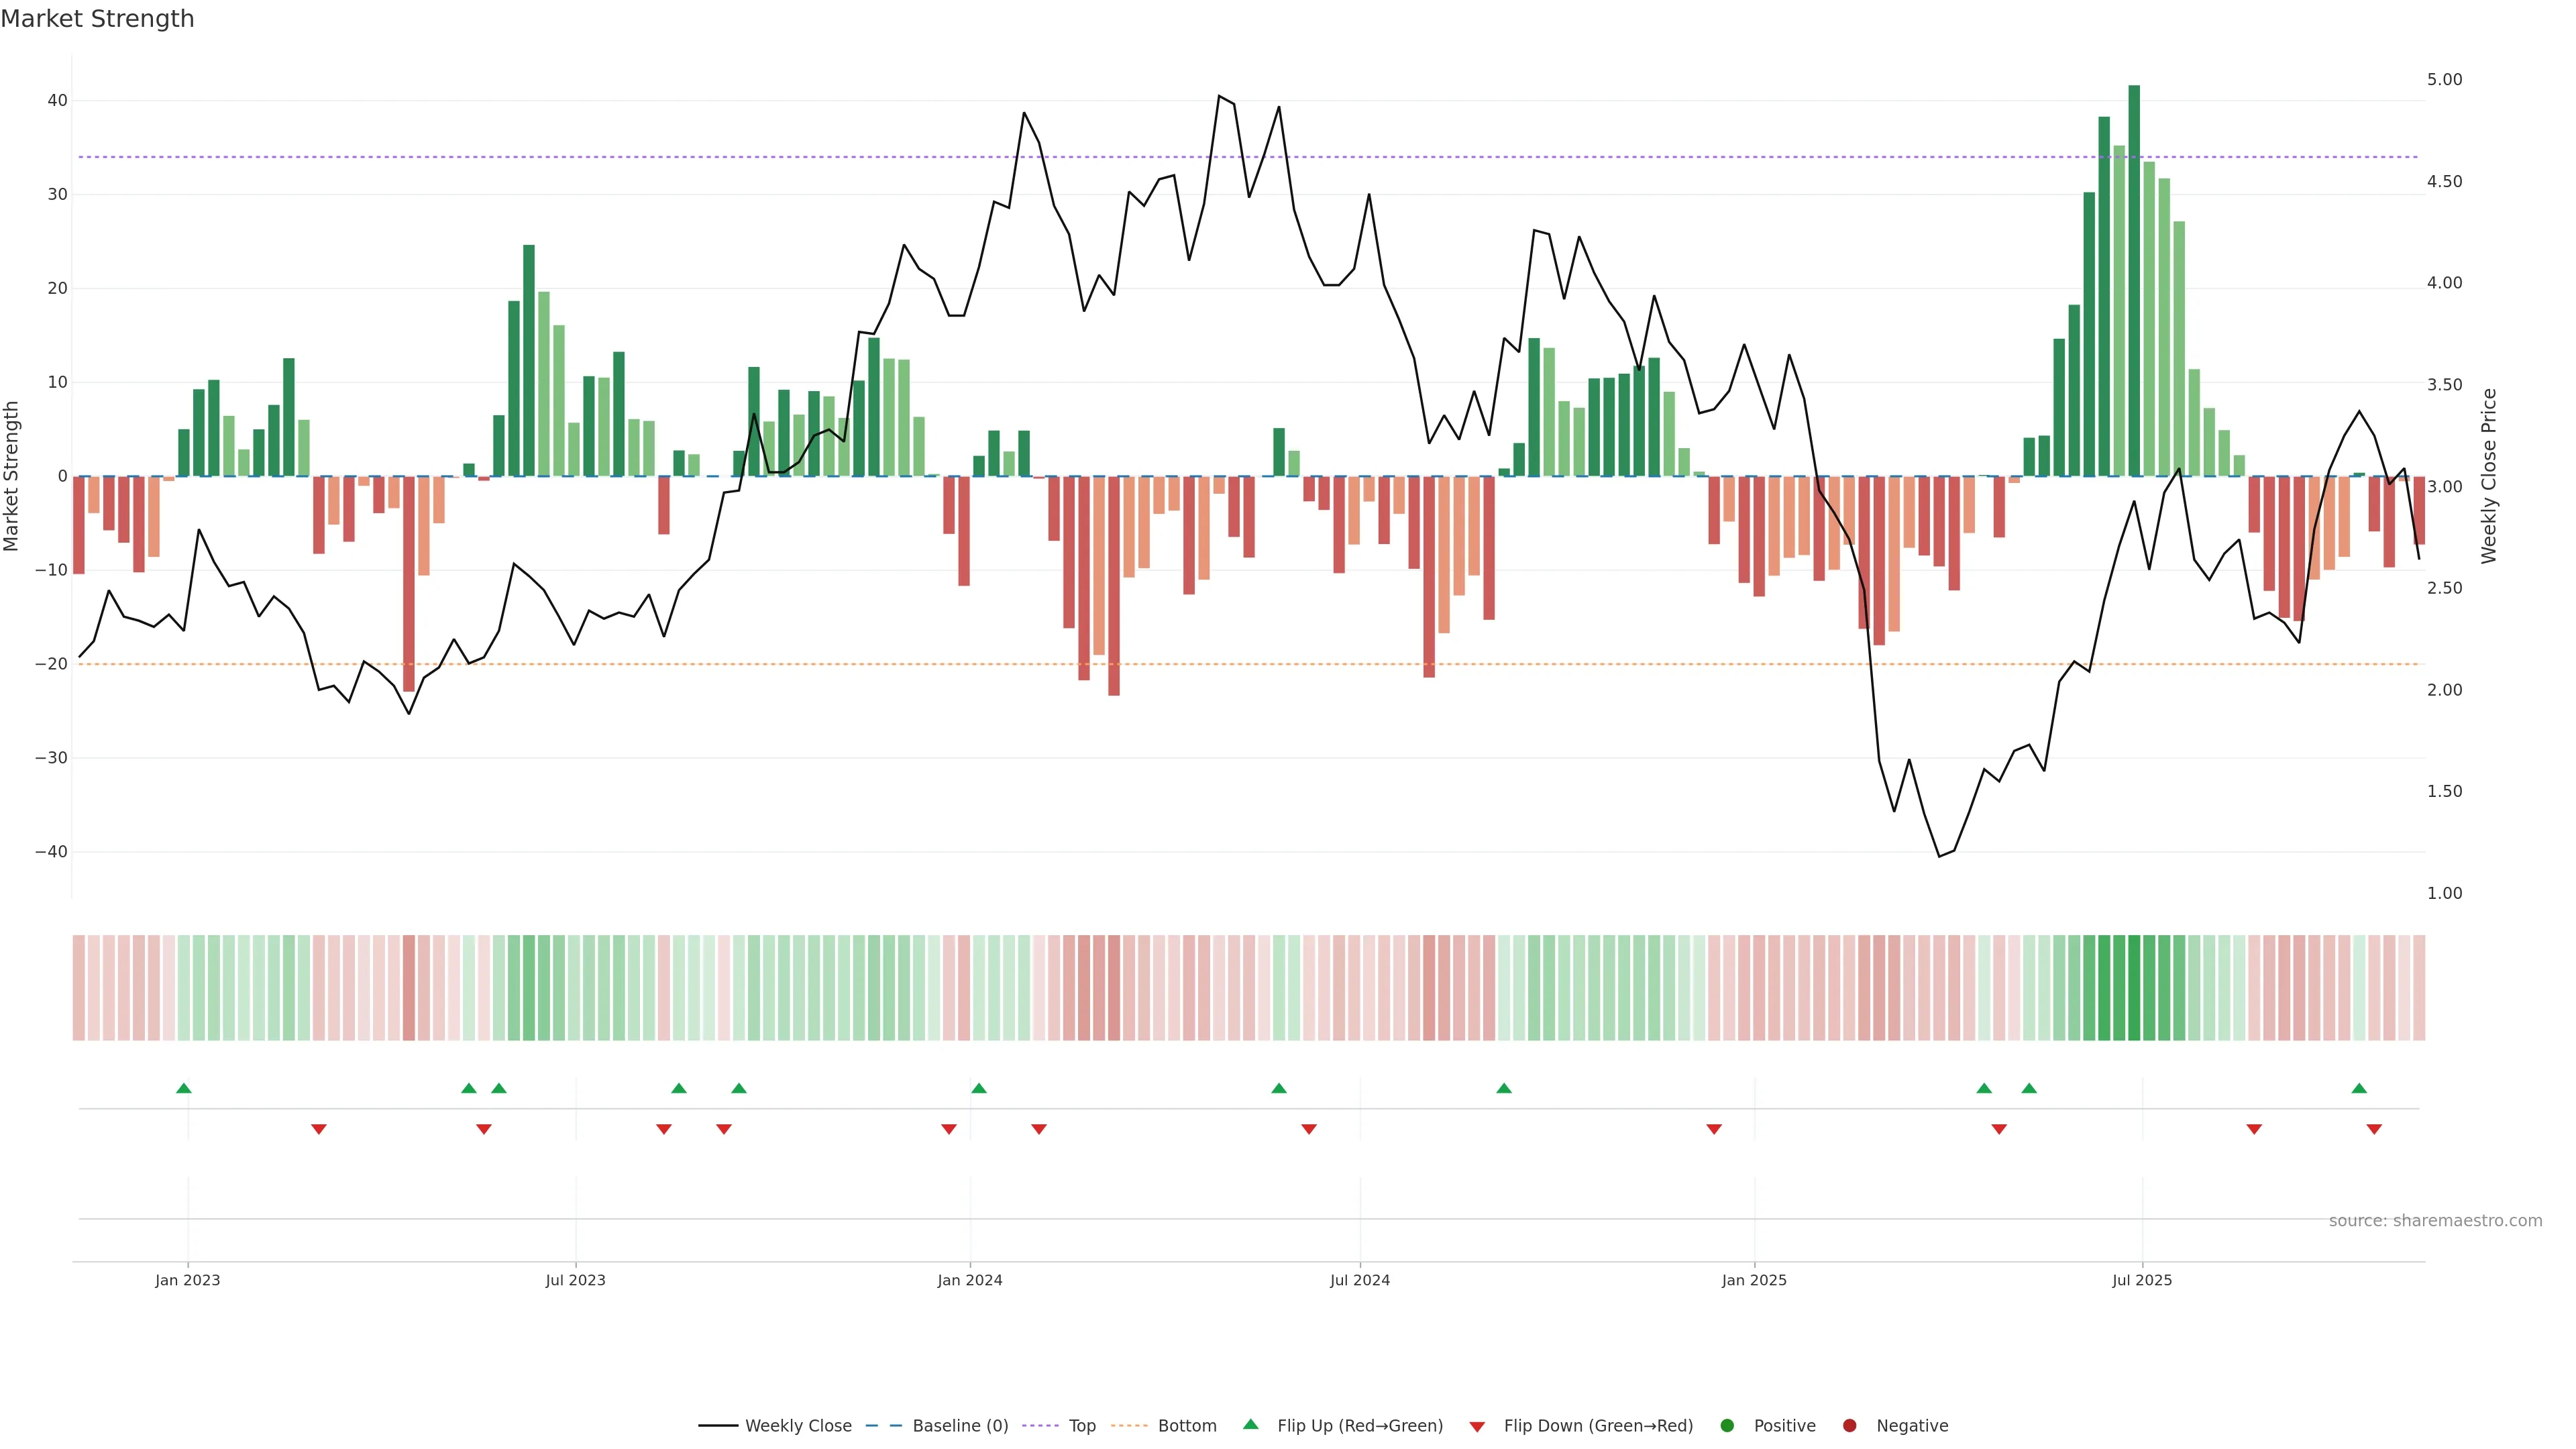Click the Positive green circle legend icon

[x=1727, y=1426]
